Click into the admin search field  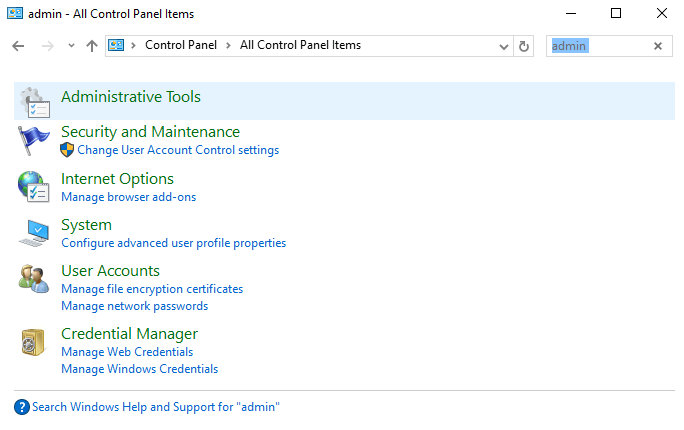(x=598, y=46)
